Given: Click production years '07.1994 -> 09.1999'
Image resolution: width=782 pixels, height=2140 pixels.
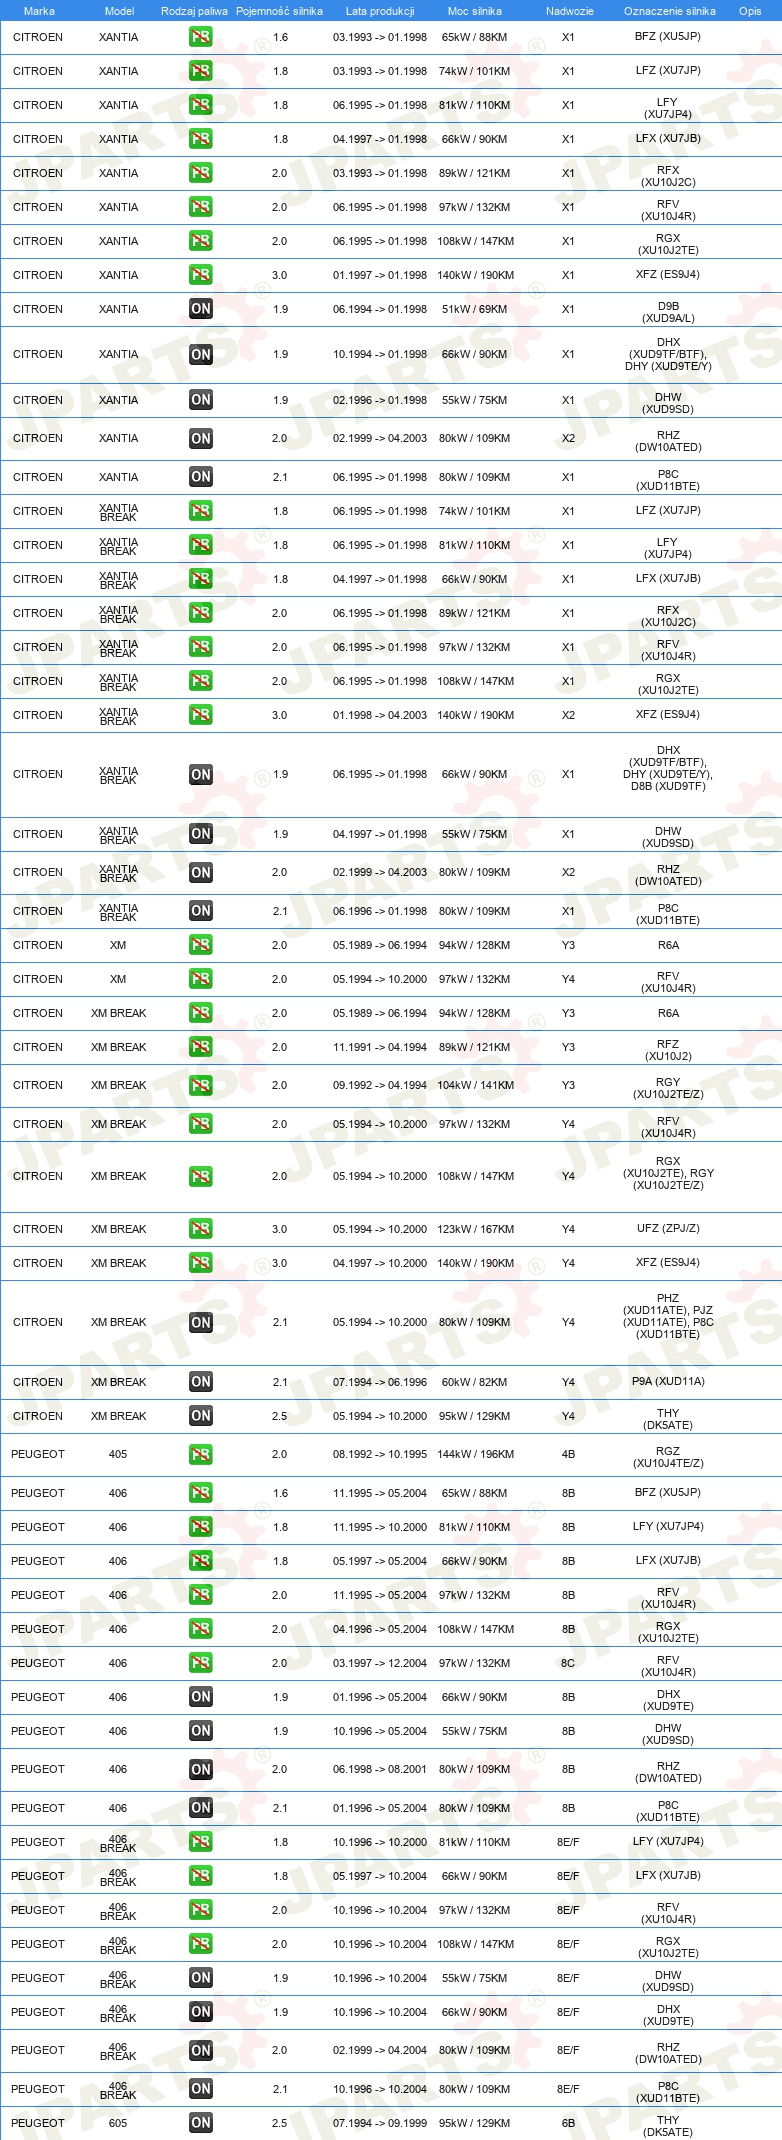Looking at the screenshot, I should click(380, 2123).
